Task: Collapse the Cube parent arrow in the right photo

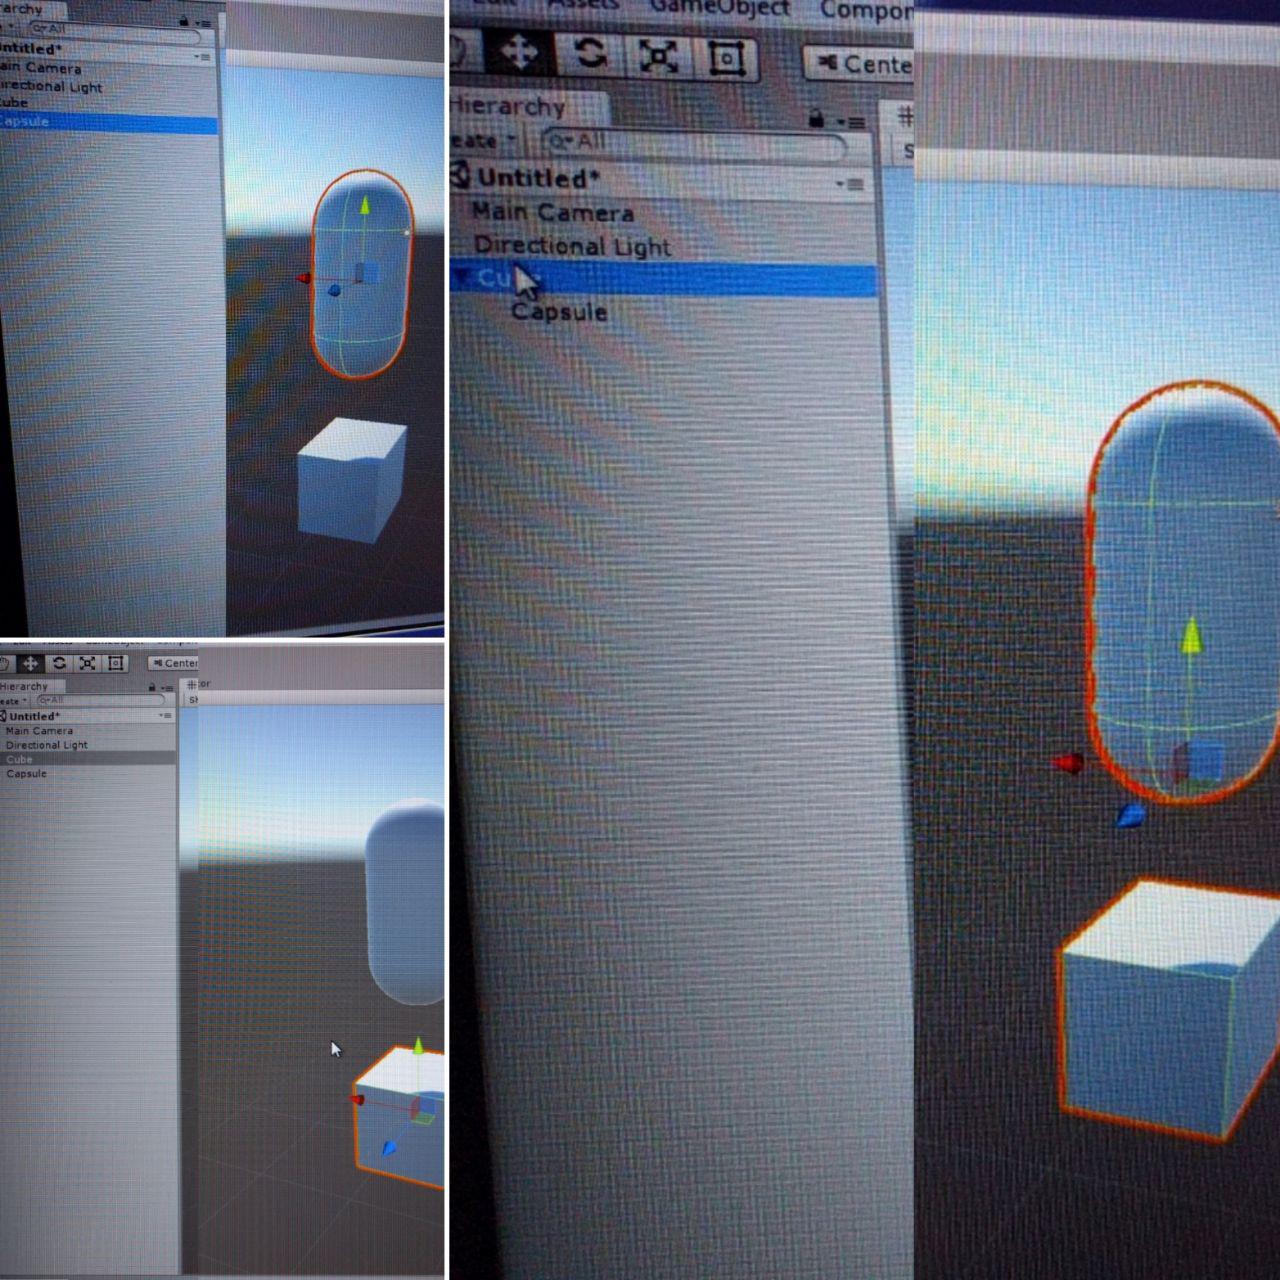Action: [461, 276]
